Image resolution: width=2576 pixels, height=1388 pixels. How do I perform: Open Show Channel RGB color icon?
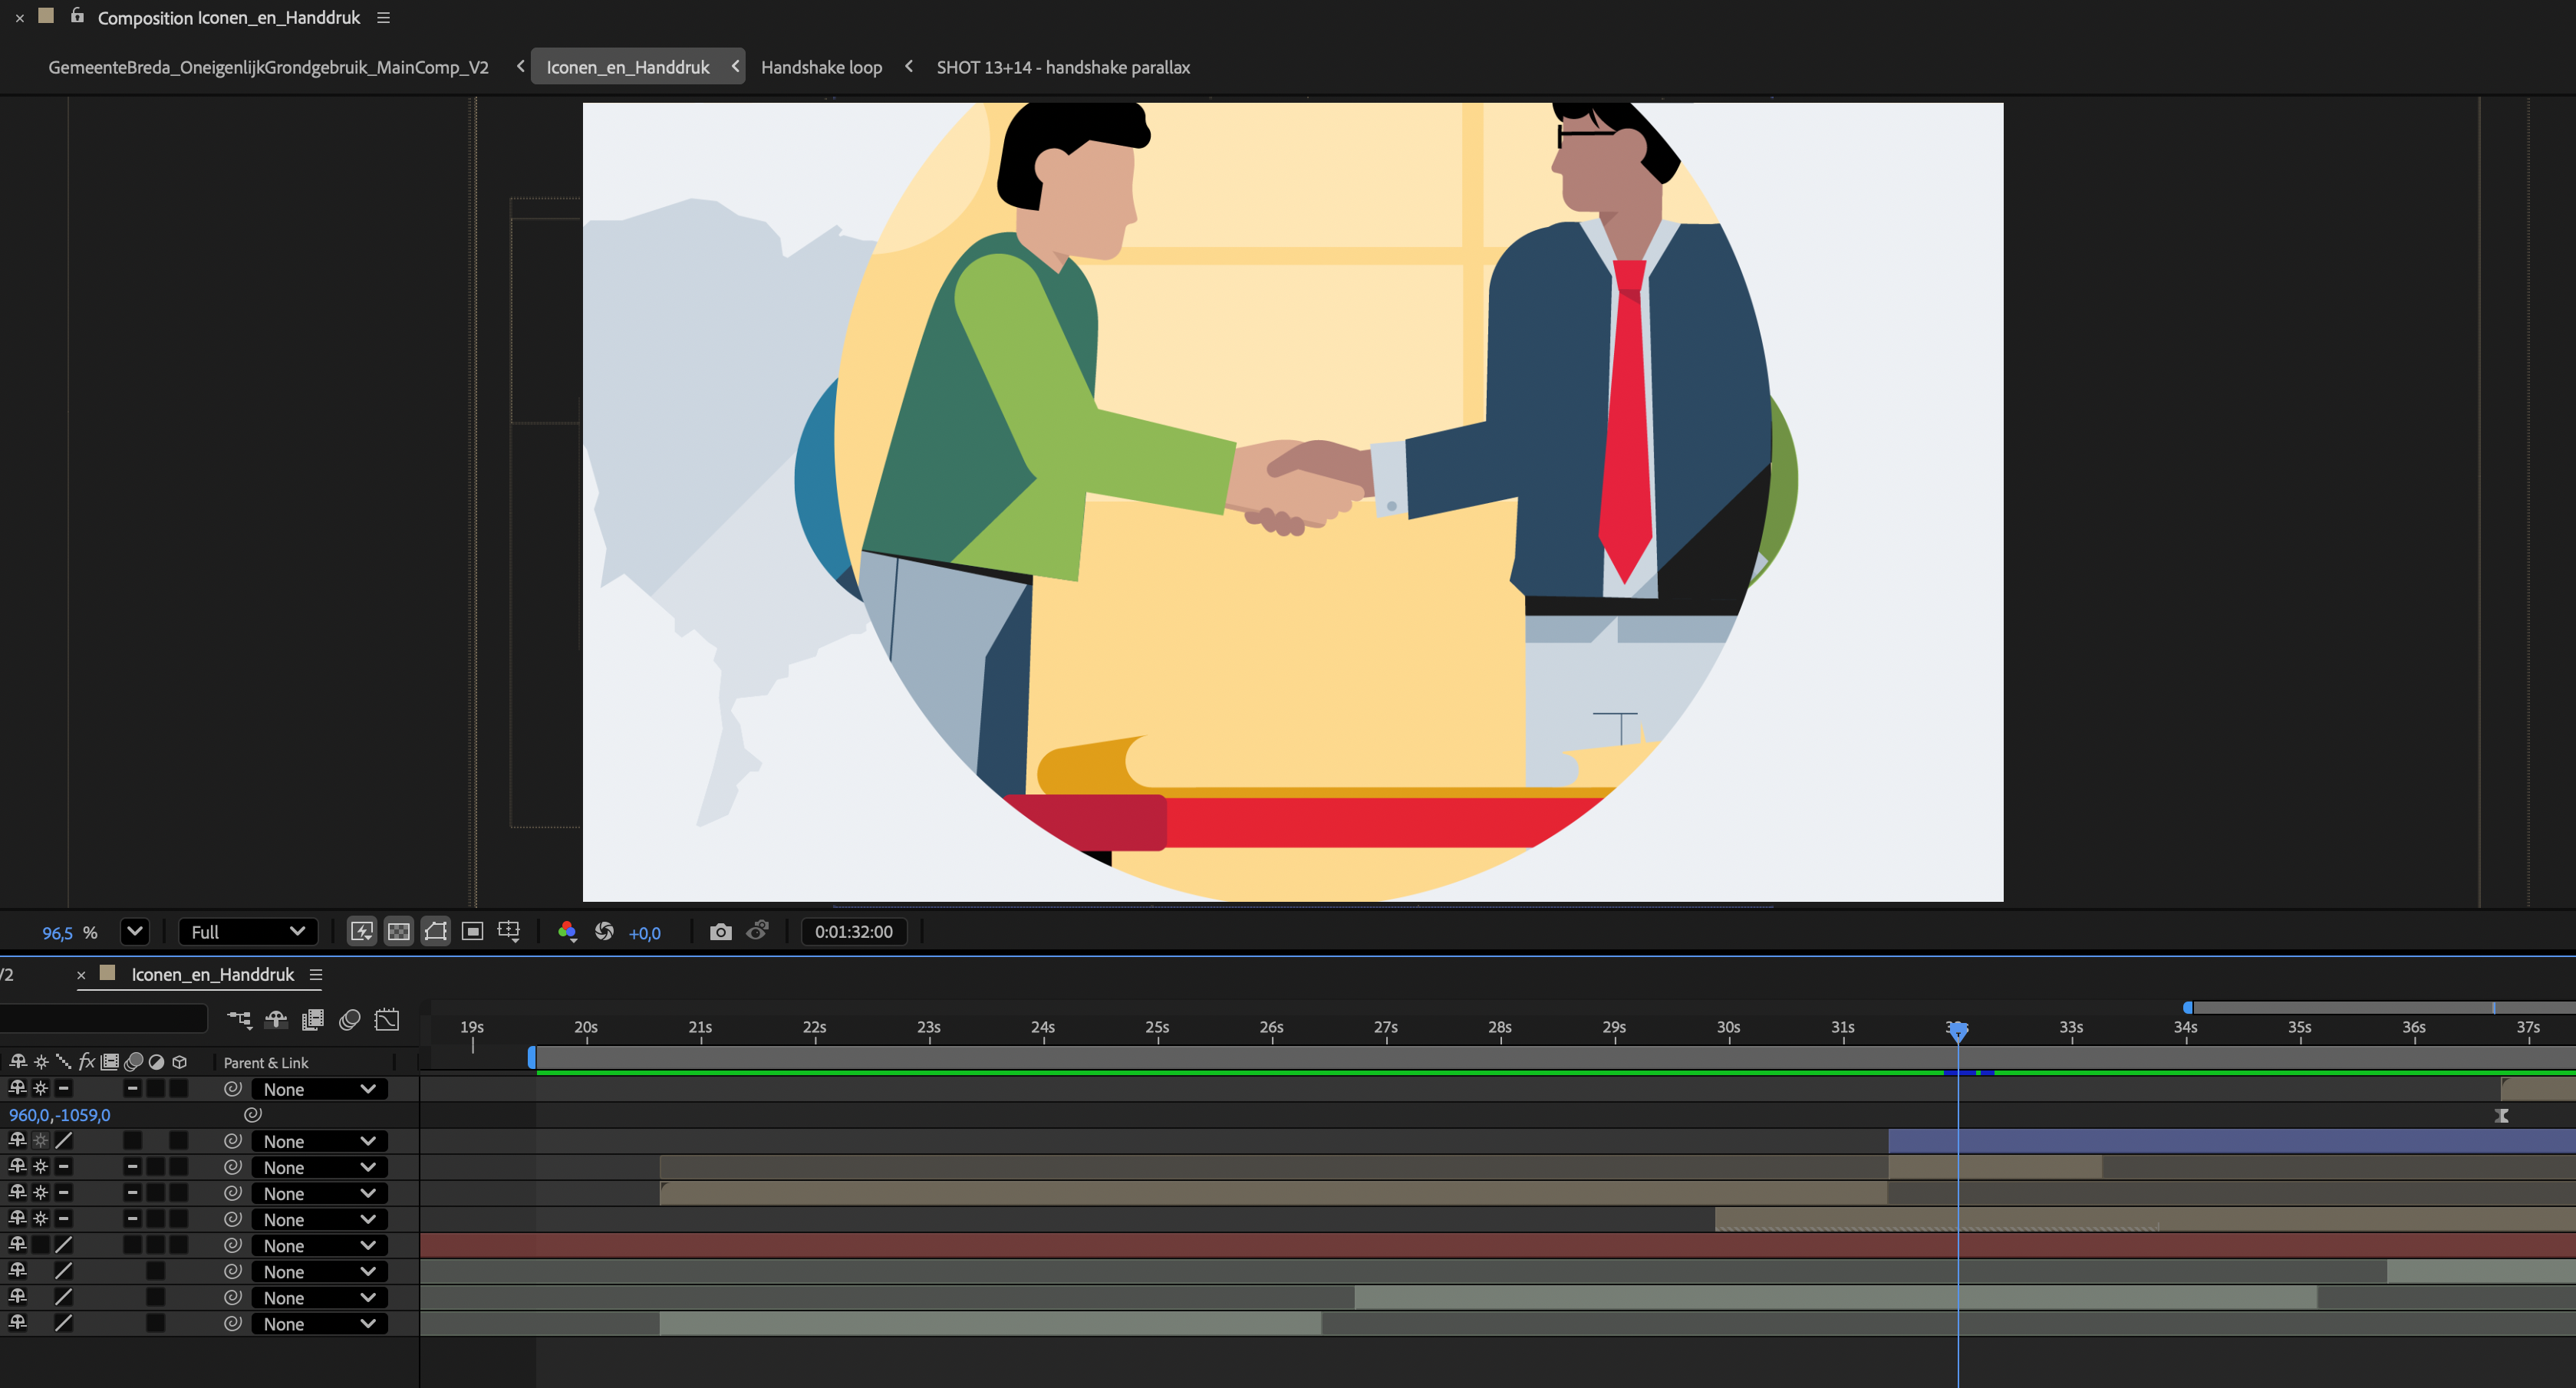[567, 932]
